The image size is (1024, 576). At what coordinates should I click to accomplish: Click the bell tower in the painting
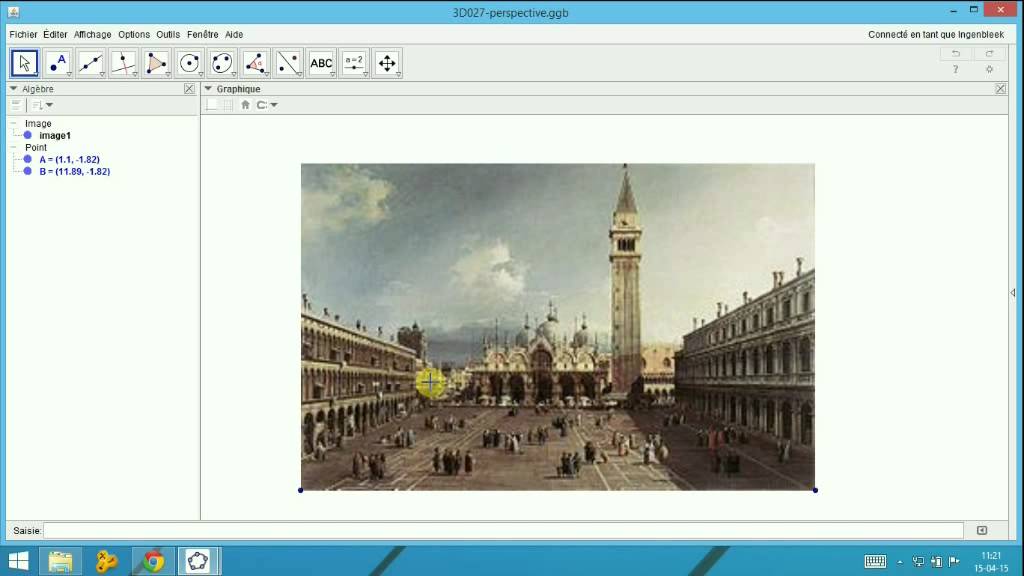[626, 281]
